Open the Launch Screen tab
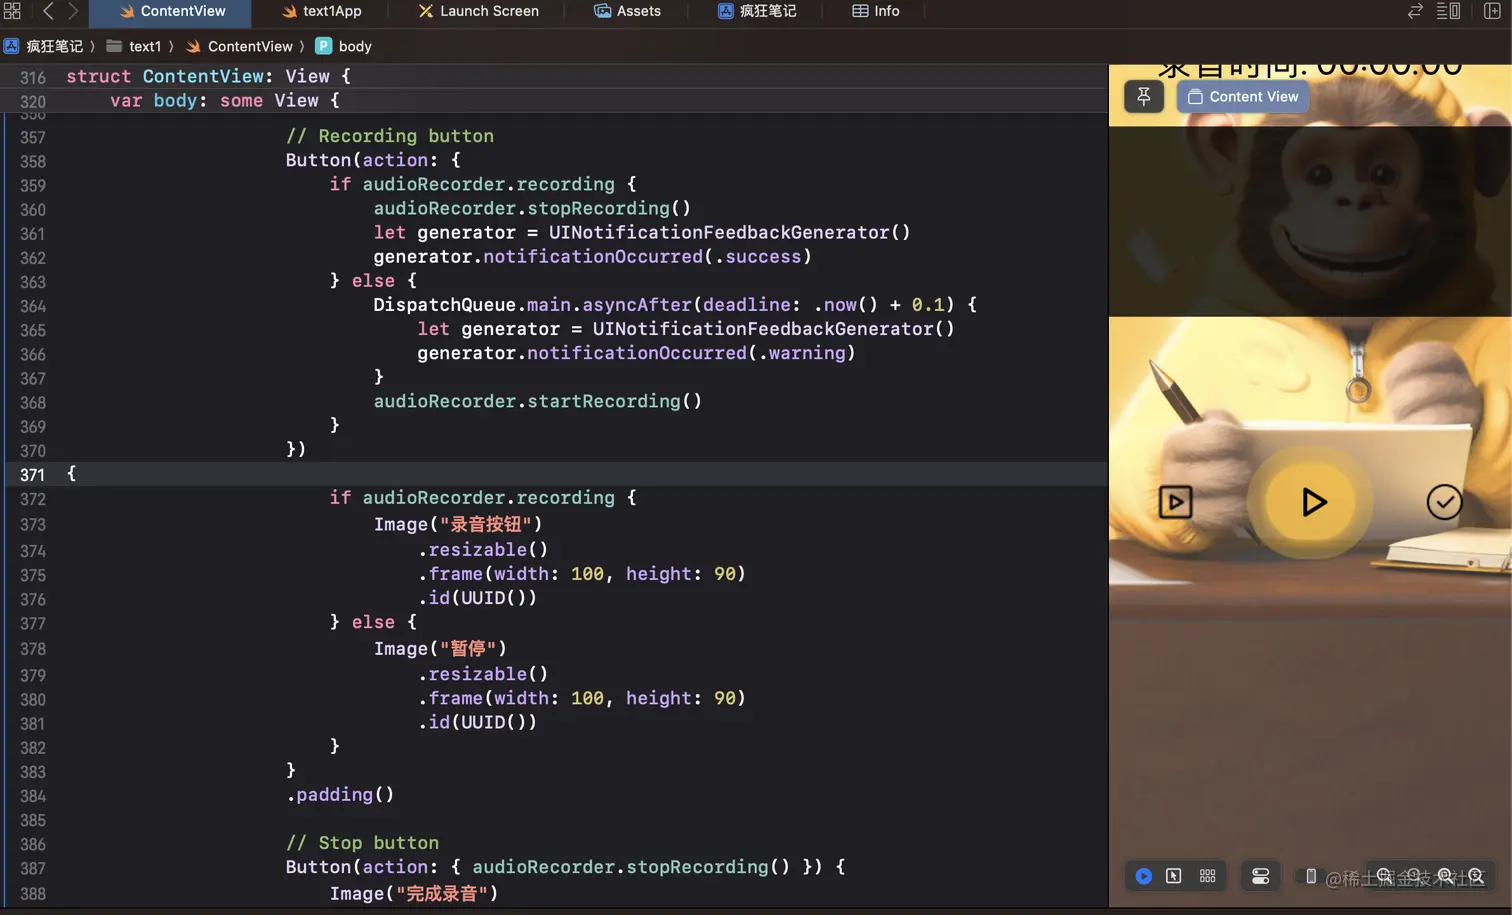 tap(478, 11)
